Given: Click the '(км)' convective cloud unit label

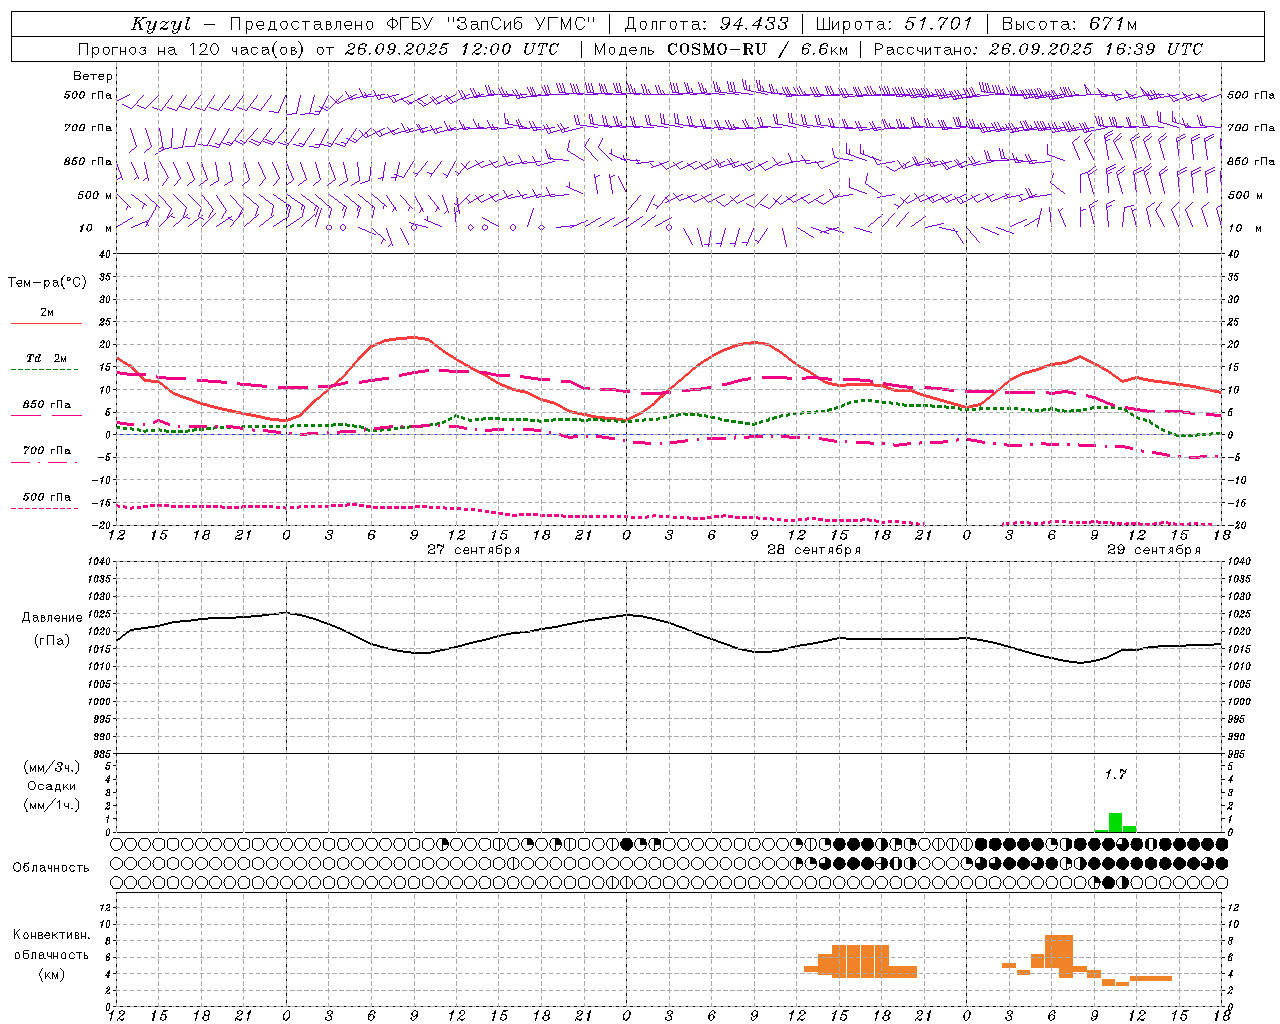Looking at the screenshot, I should pyautogui.click(x=52, y=974).
